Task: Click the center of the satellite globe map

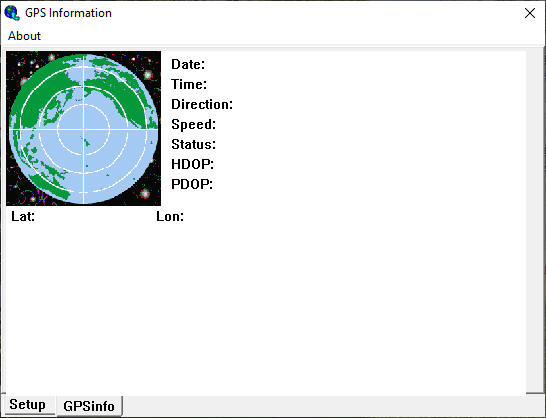Action: click(84, 129)
